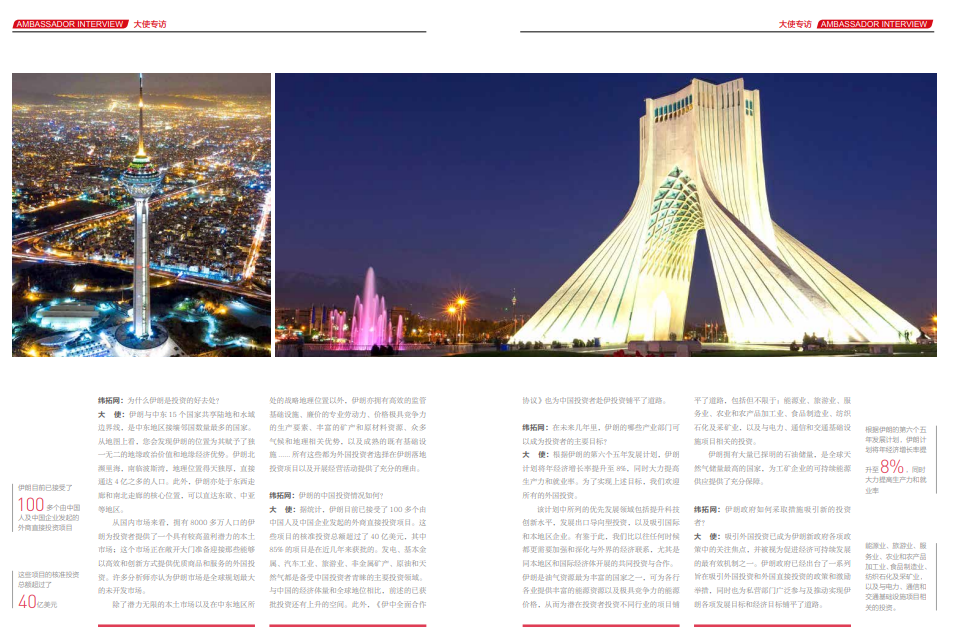This screenshot has width=957, height=638.
Task: Click the "8%" growth rate callout
Action: pyautogui.click(x=891, y=465)
